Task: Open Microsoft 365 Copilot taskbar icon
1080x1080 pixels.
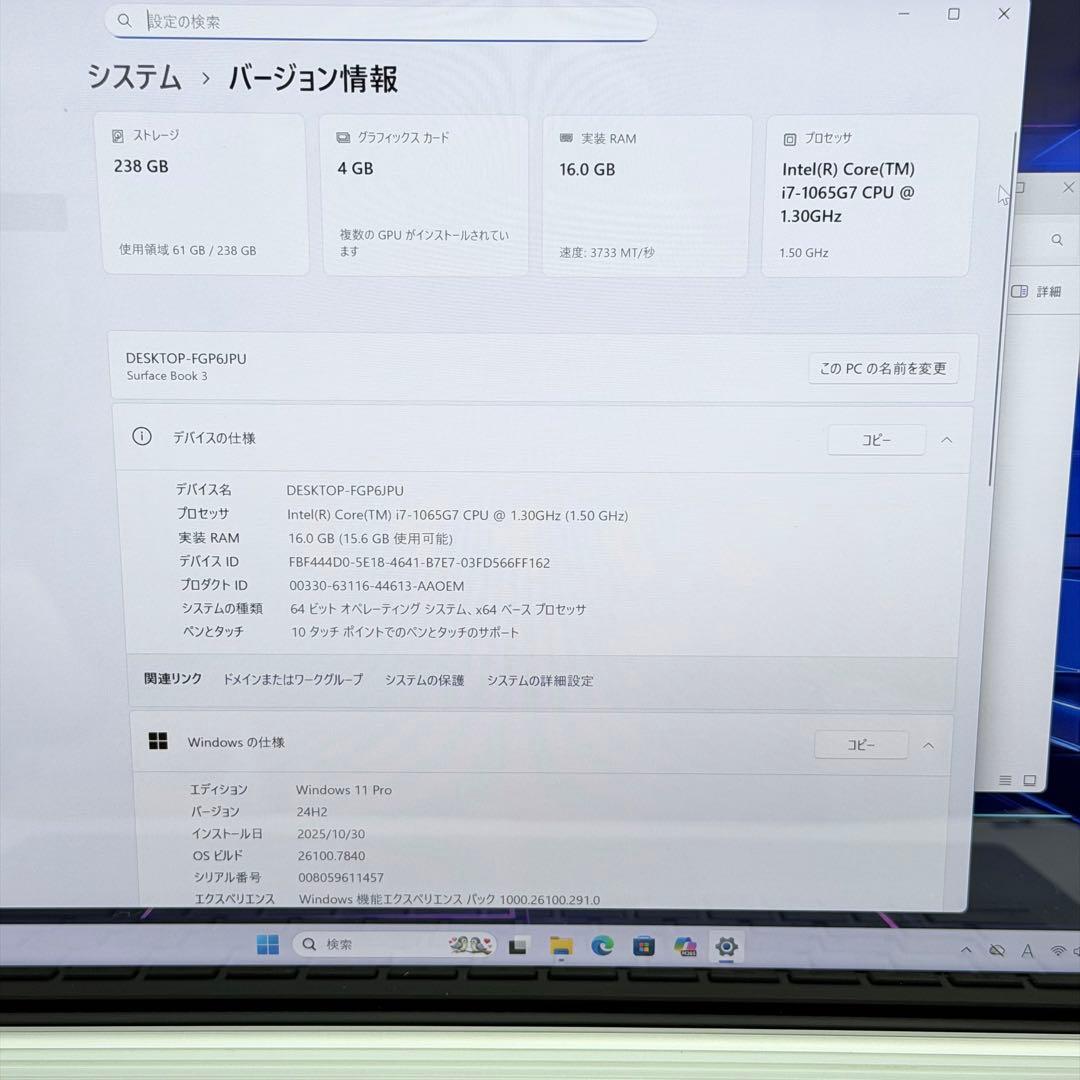Action: tap(685, 947)
